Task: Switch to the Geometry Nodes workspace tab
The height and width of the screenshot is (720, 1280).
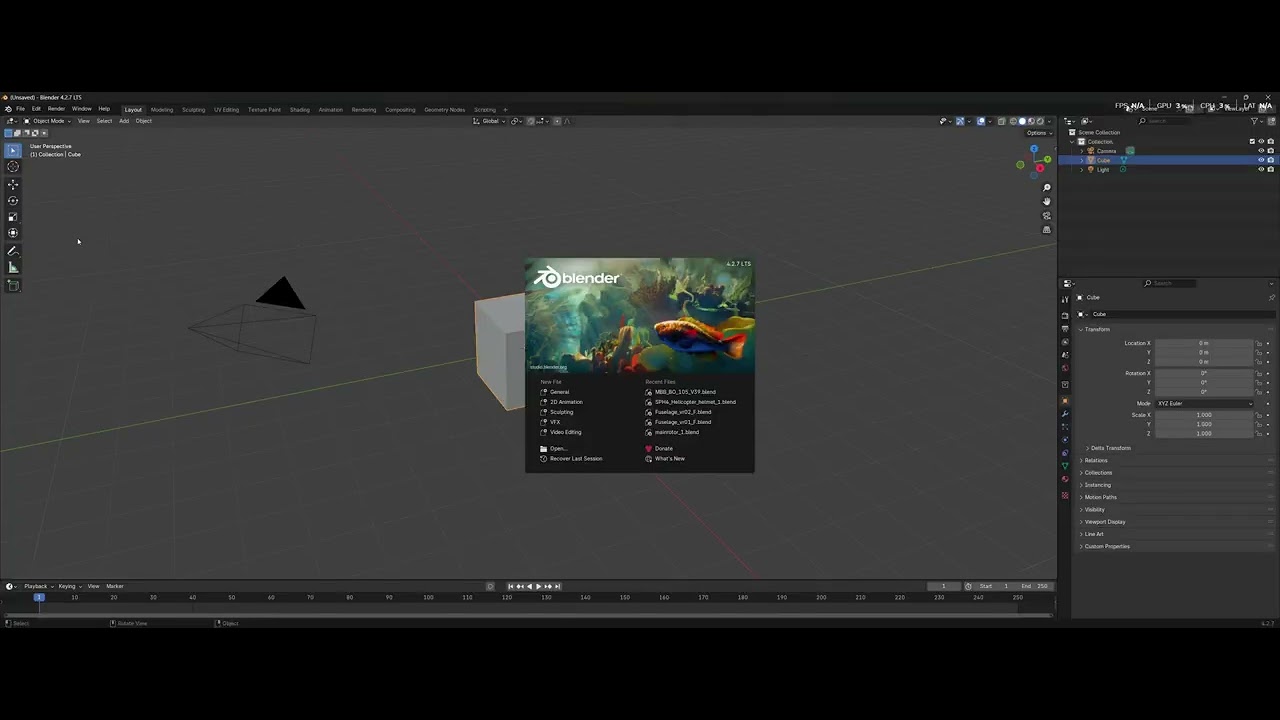Action: click(x=444, y=110)
